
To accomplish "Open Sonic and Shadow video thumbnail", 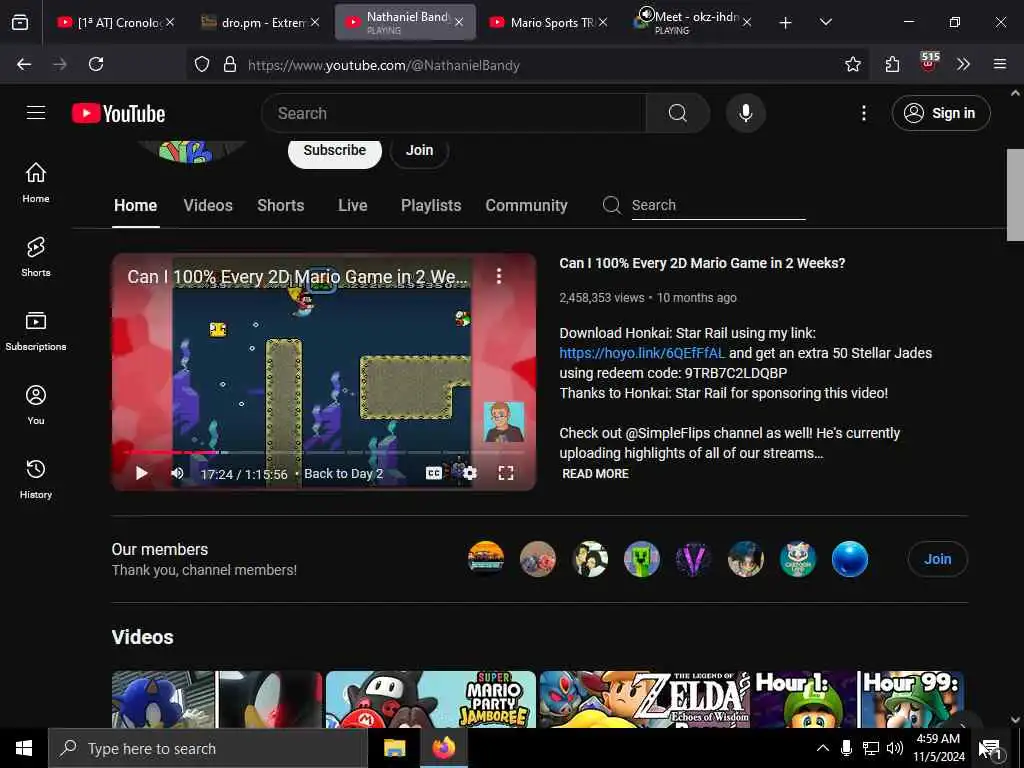I will 217,699.
